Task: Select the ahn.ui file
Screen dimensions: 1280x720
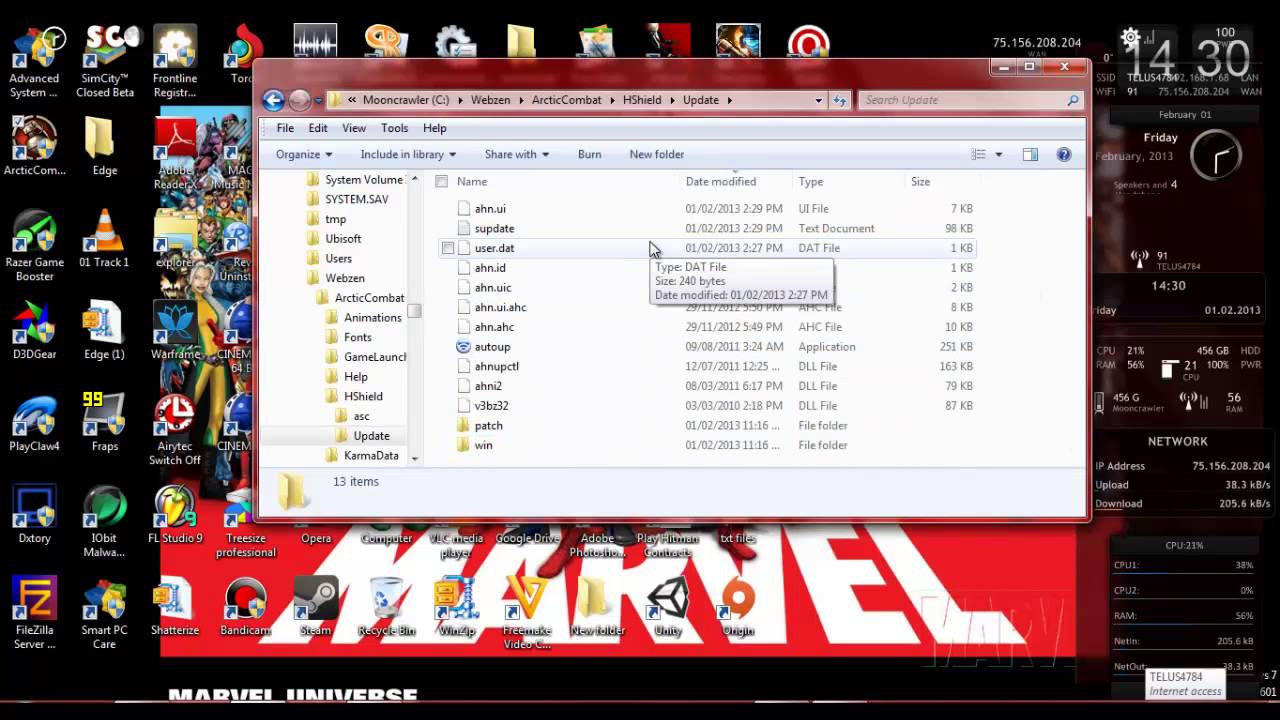Action: click(490, 209)
